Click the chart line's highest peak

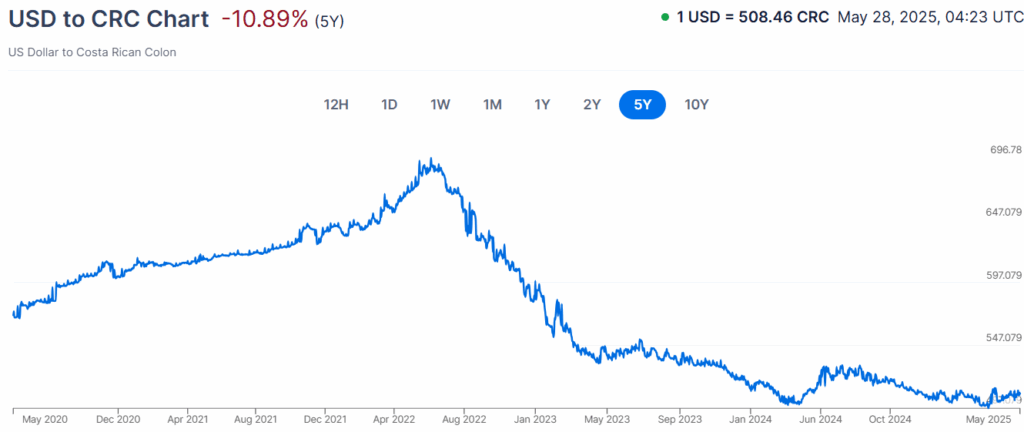click(x=430, y=159)
